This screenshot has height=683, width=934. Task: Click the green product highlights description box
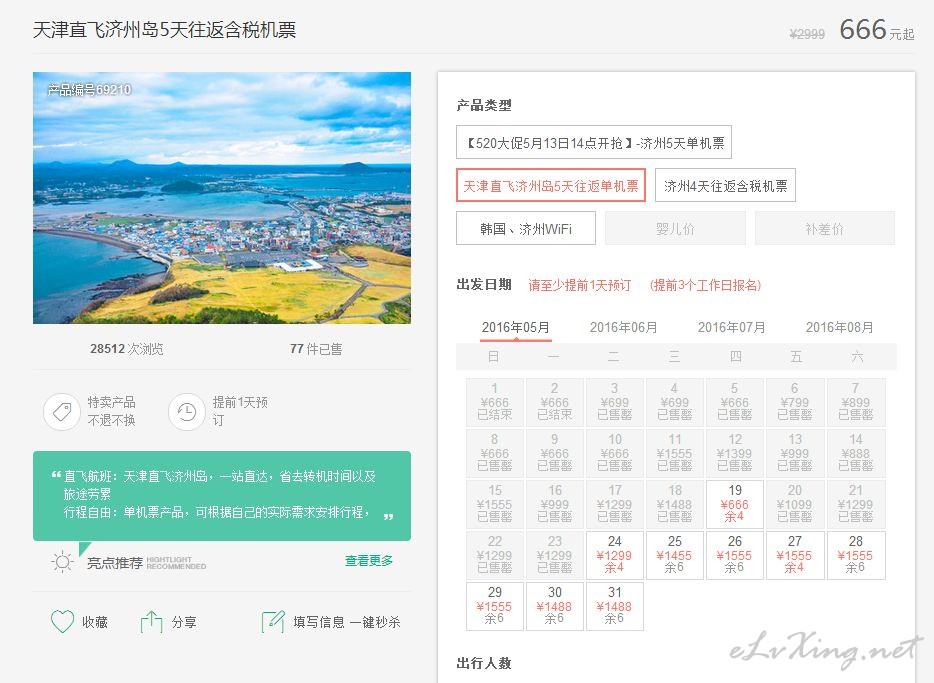pyautogui.click(x=222, y=495)
